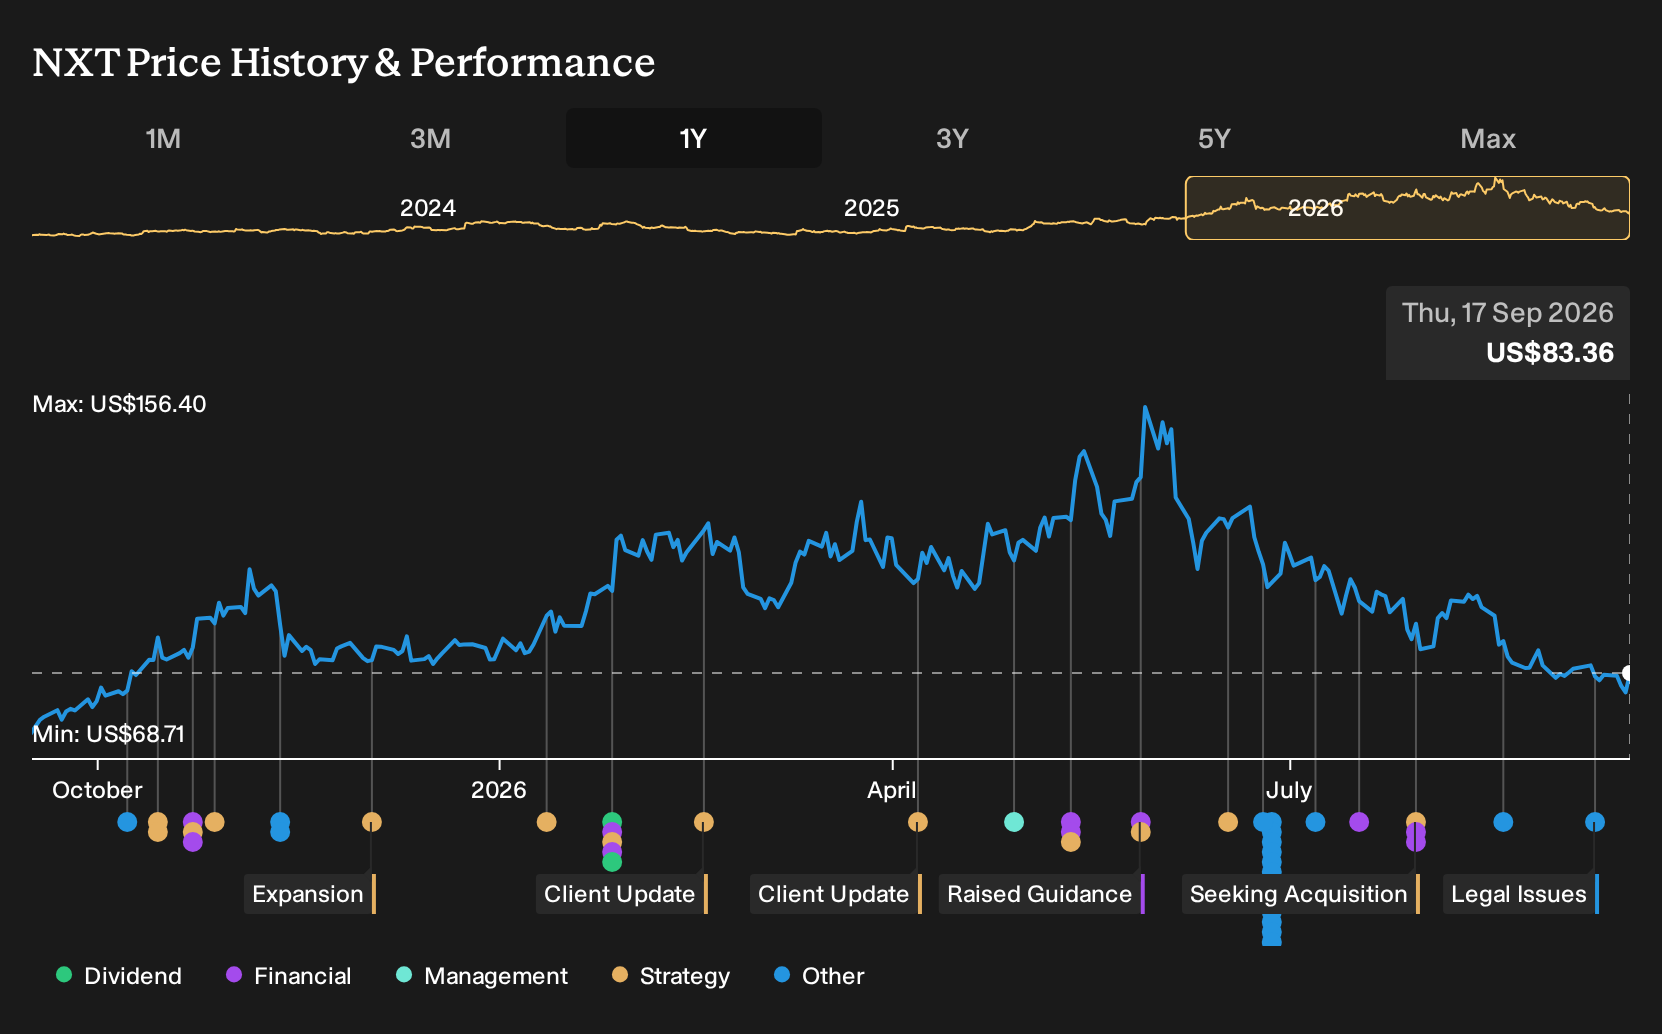
Task: Toggle the Management legend filter
Action: click(482, 976)
